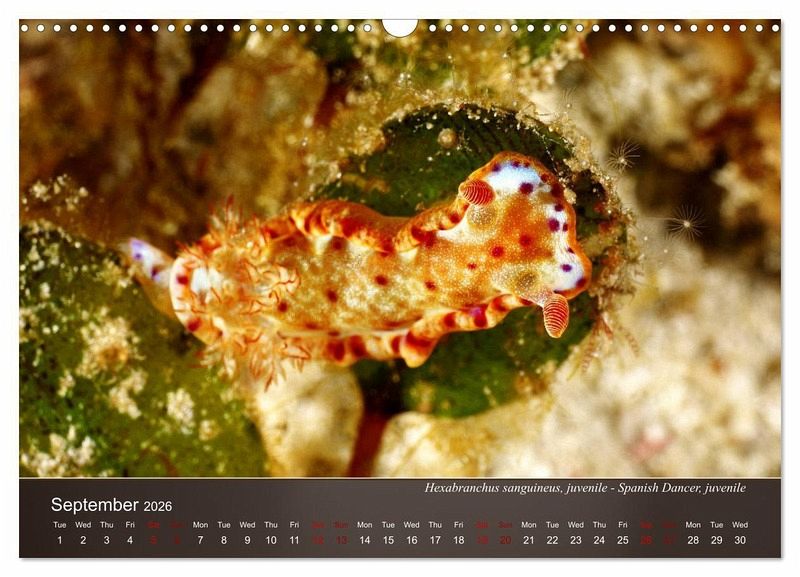Click the 'Mon' label above date 14
The width and height of the screenshot is (800, 577).
365,524
